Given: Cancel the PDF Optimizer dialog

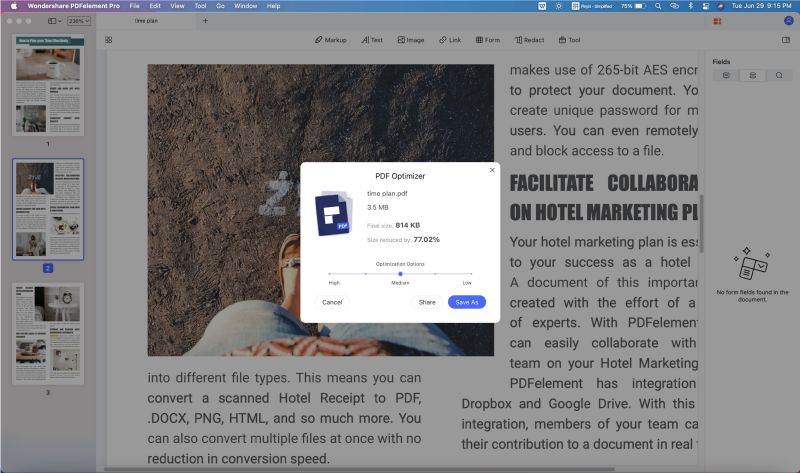Looking at the screenshot, I should pyautogui.click(x=332, y=302).
